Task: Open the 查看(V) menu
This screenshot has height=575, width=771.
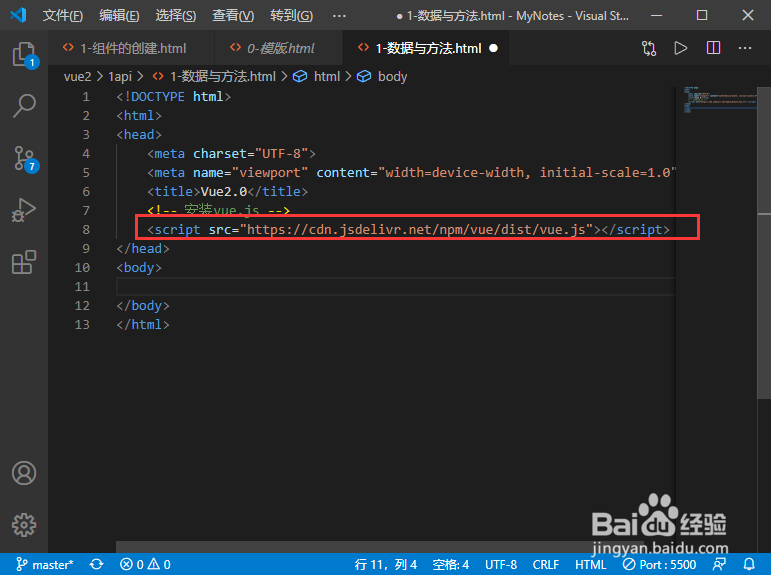Action: pos(233,16)
